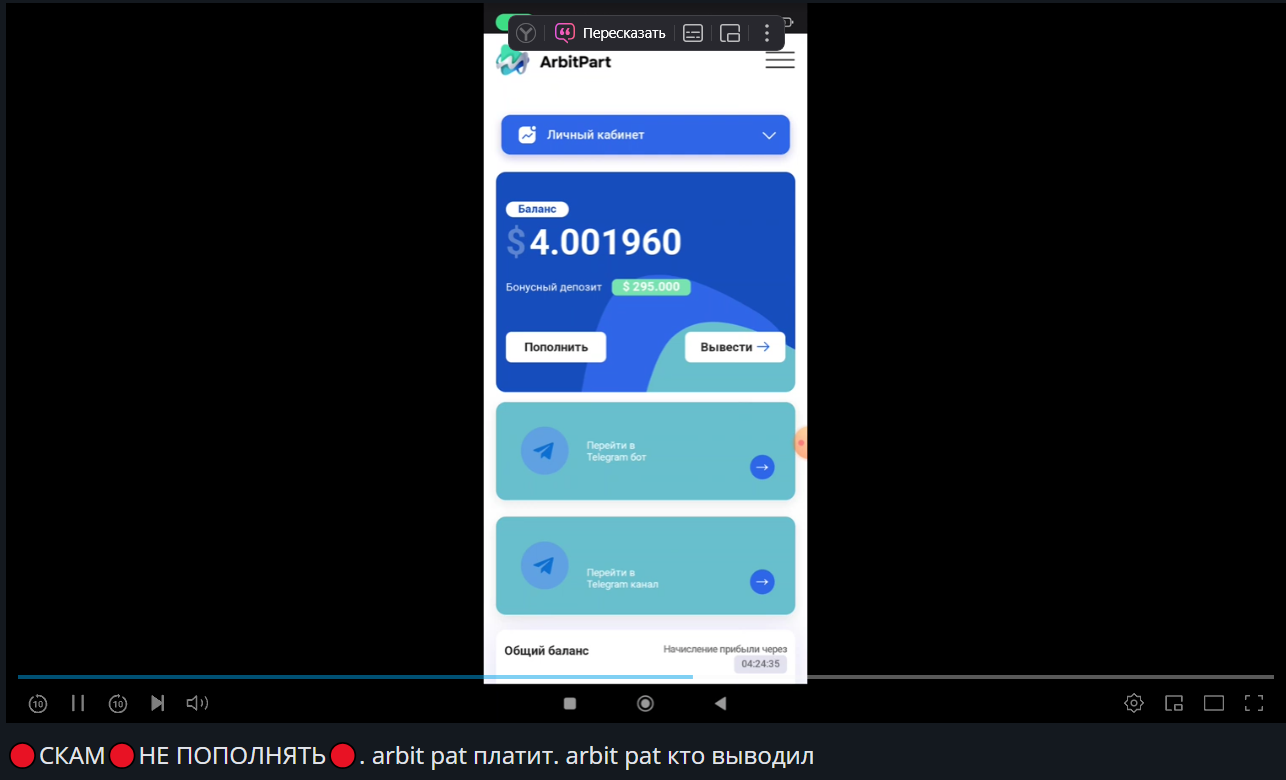The height and width of the screenshot is (780, 1286).
Task: Jump to the next video
Action: click(157, 703)
